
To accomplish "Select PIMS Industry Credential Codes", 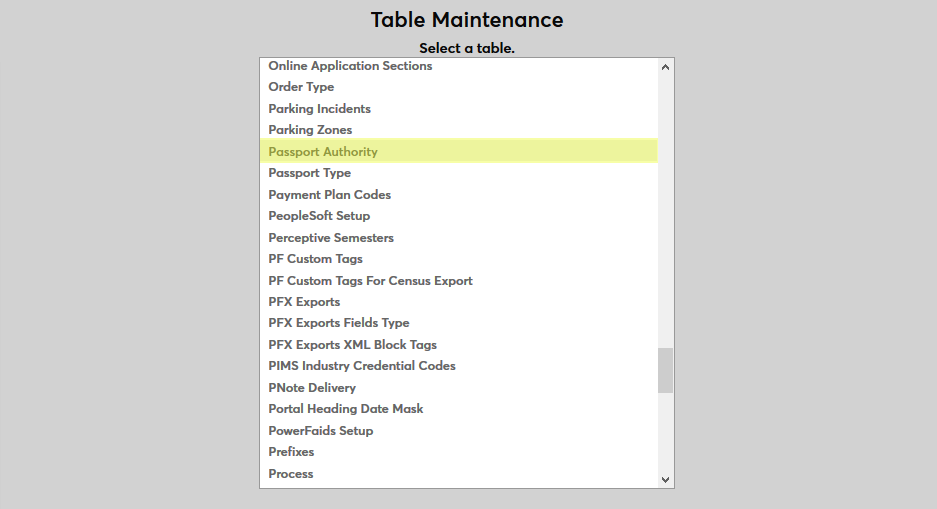I will (362, 366).
